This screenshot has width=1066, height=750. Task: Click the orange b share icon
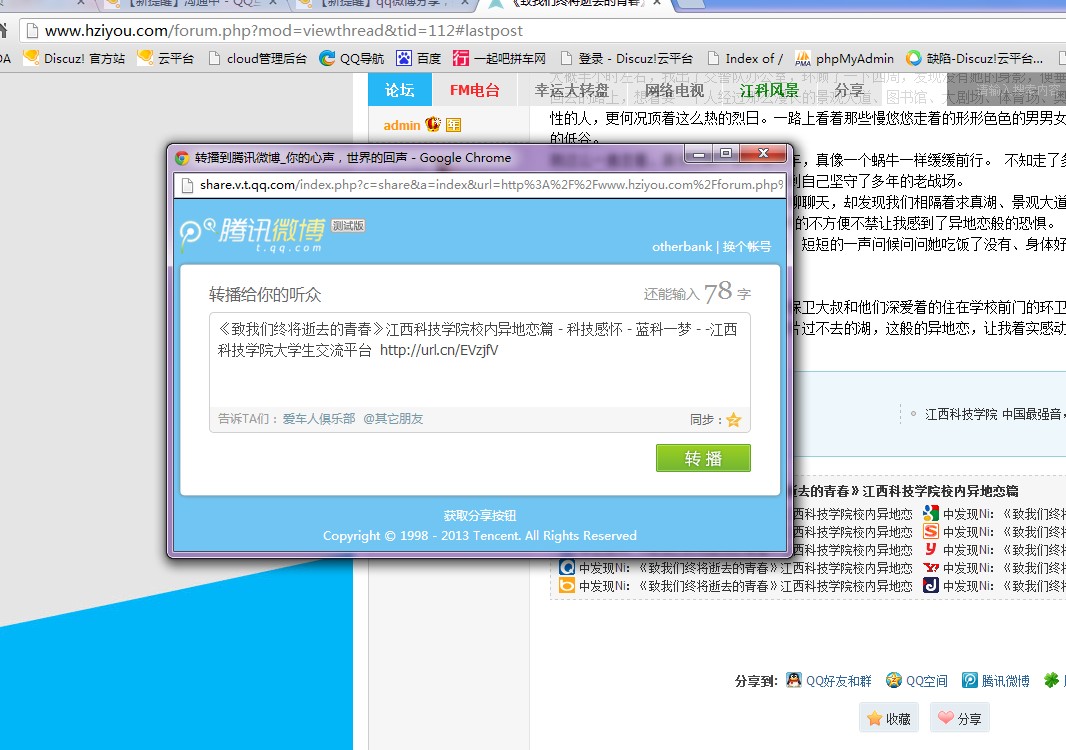[x=566, y=585]
